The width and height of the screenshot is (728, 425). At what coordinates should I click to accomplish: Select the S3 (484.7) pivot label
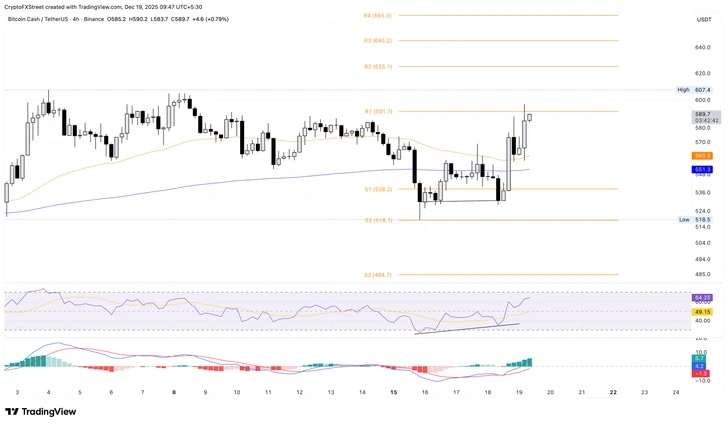(x=378, y=275)
